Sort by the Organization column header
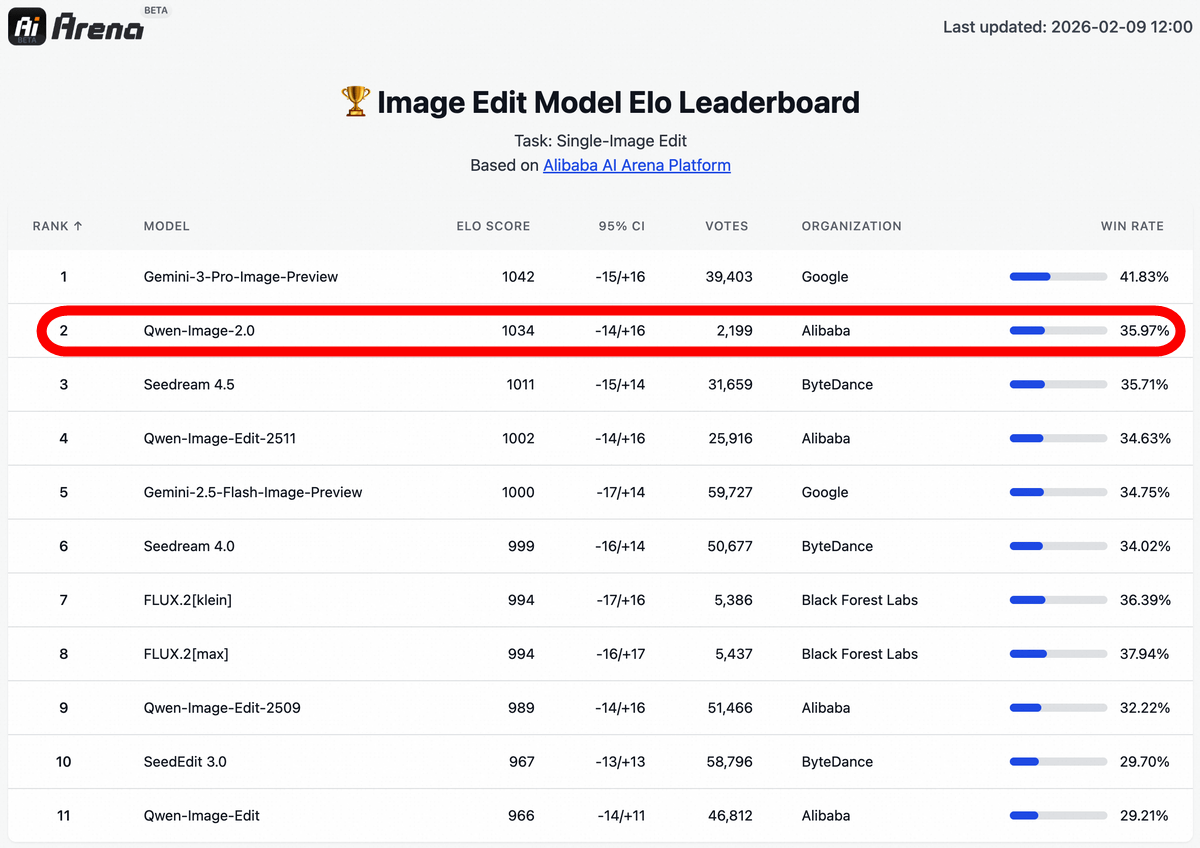This screenshot has width=1200, height=848. pyautogui.click(x=851, y=226)
